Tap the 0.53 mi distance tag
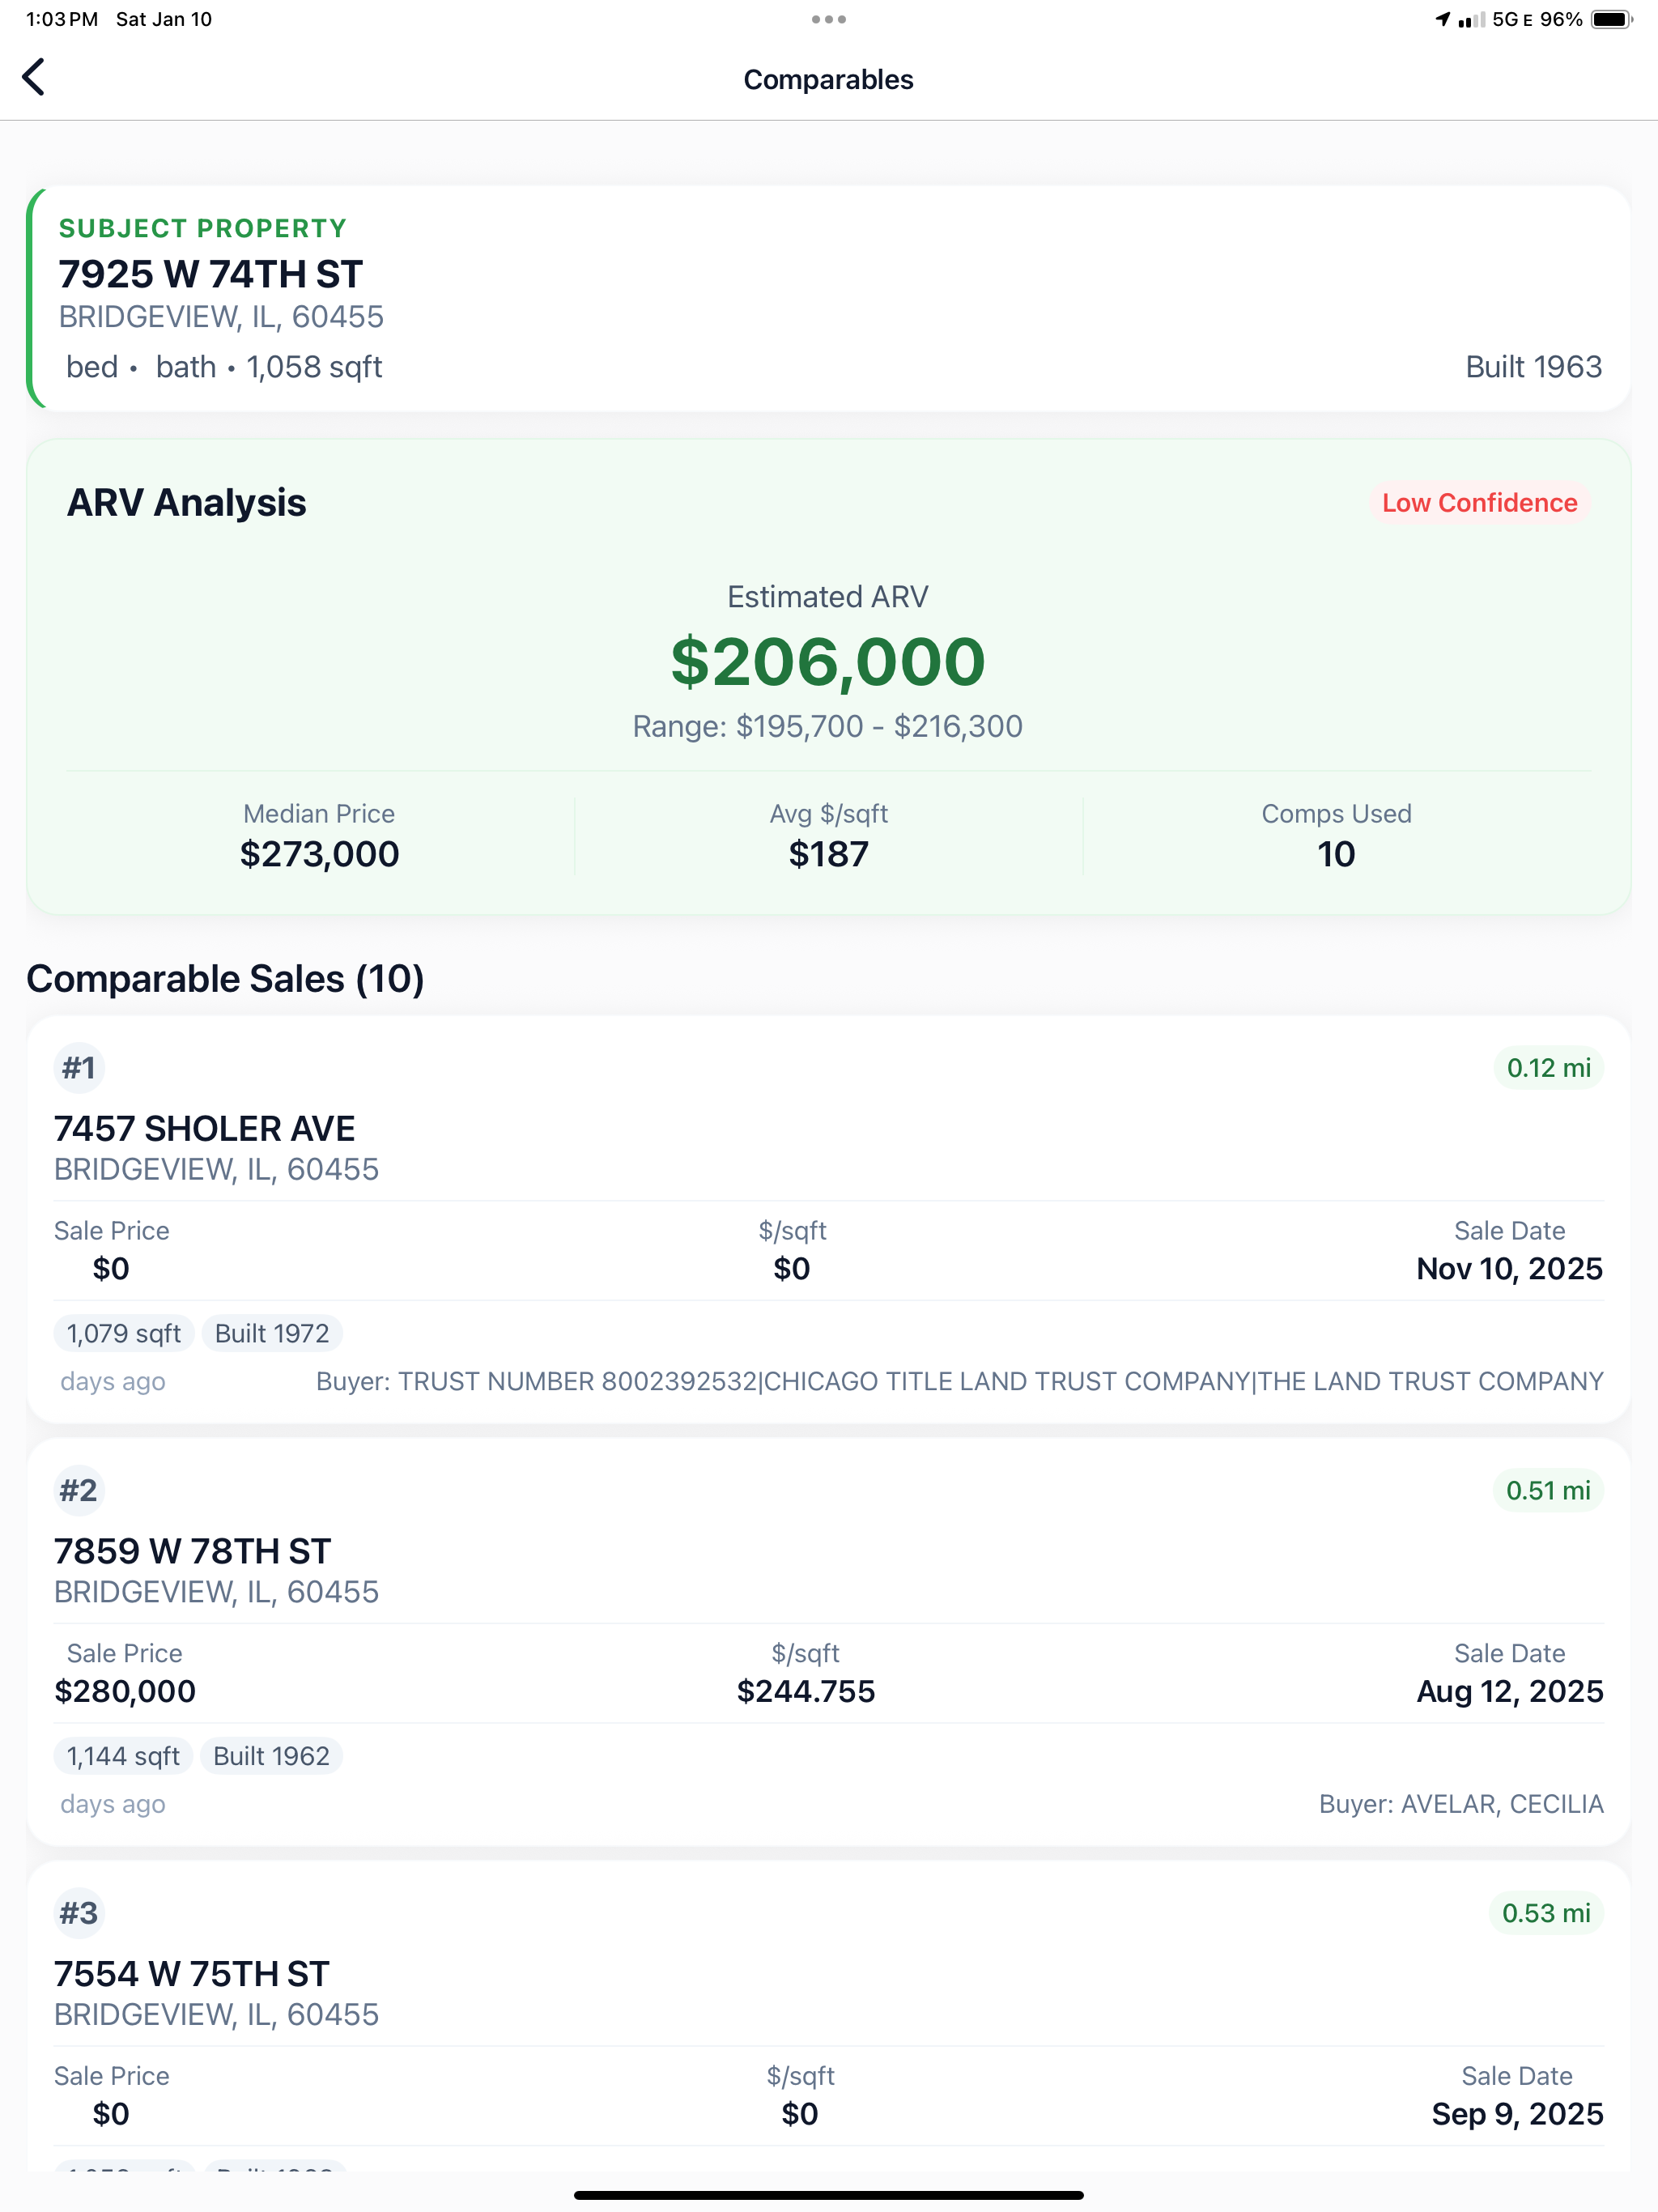 tap(1546, 1913)
